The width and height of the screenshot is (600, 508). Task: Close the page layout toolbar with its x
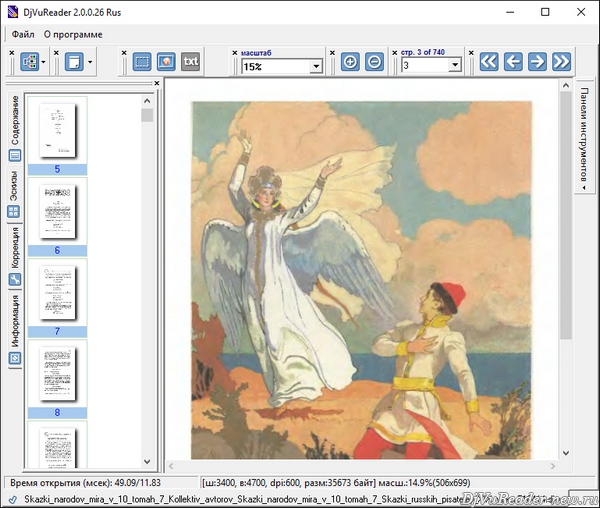(57, 53)
